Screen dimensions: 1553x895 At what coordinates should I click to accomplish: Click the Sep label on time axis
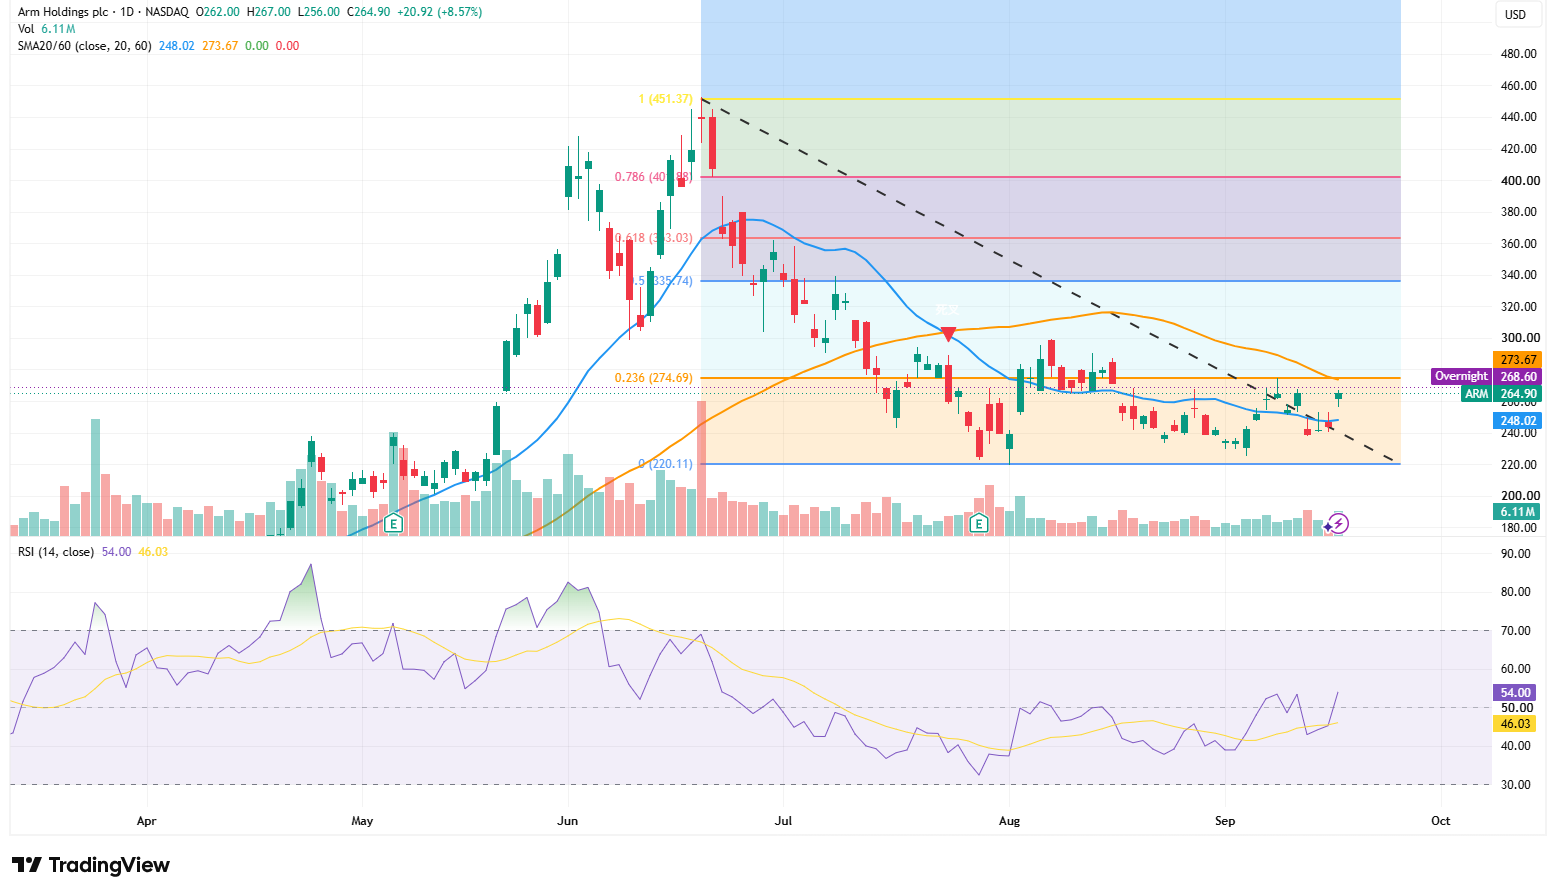pos(1225,821)
